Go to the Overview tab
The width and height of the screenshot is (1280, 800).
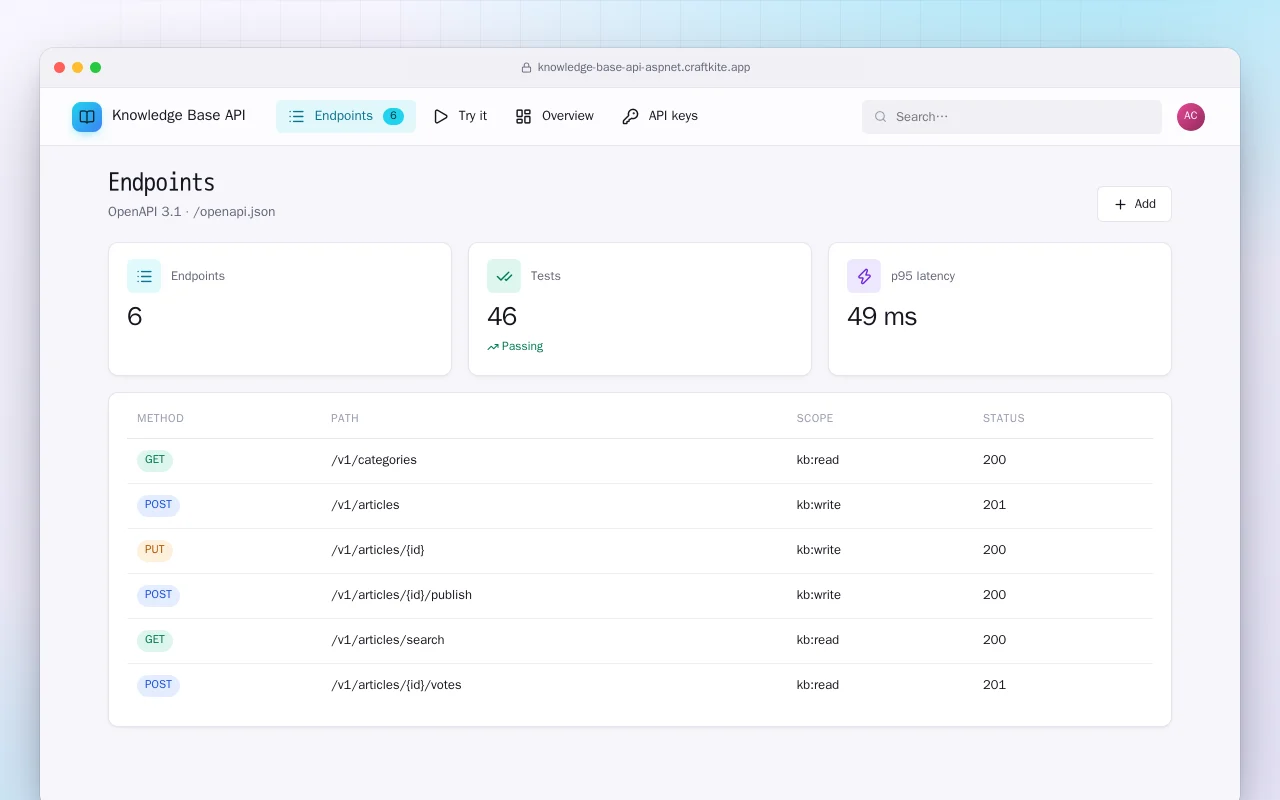[554, 117]
